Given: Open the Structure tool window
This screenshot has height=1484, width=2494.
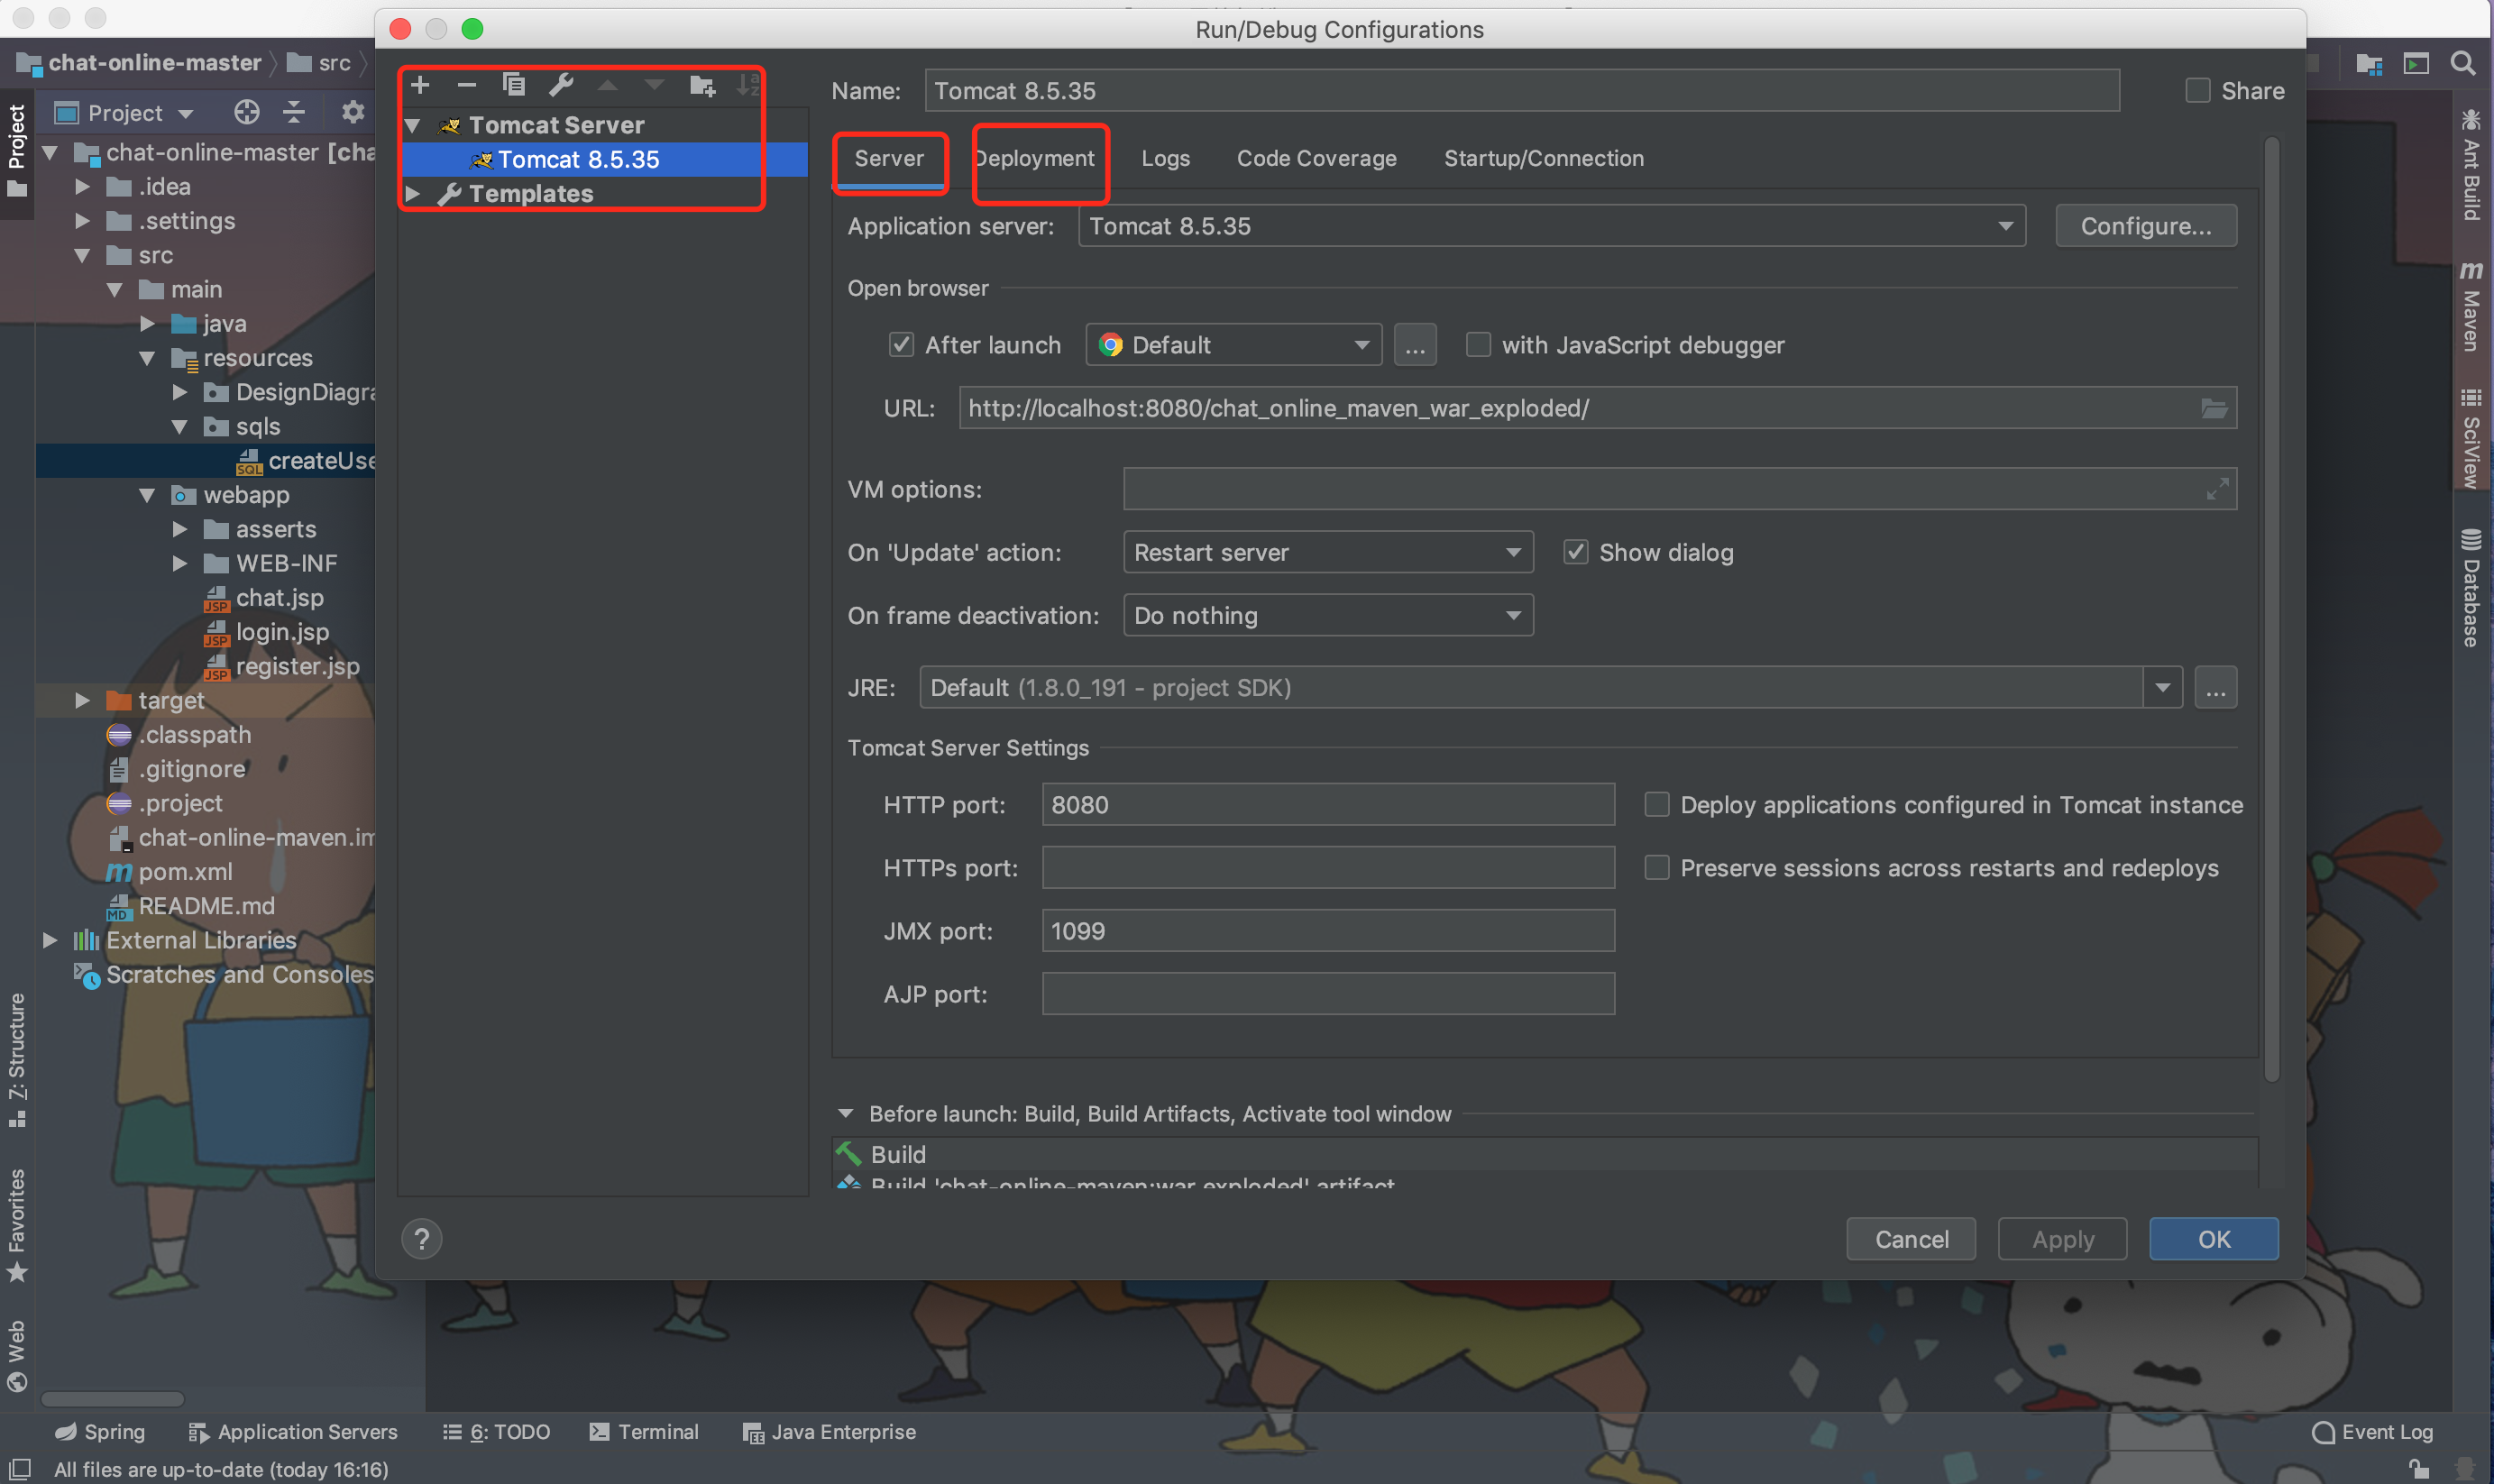Looking at the screenshot, I should tap(17, 1060).
